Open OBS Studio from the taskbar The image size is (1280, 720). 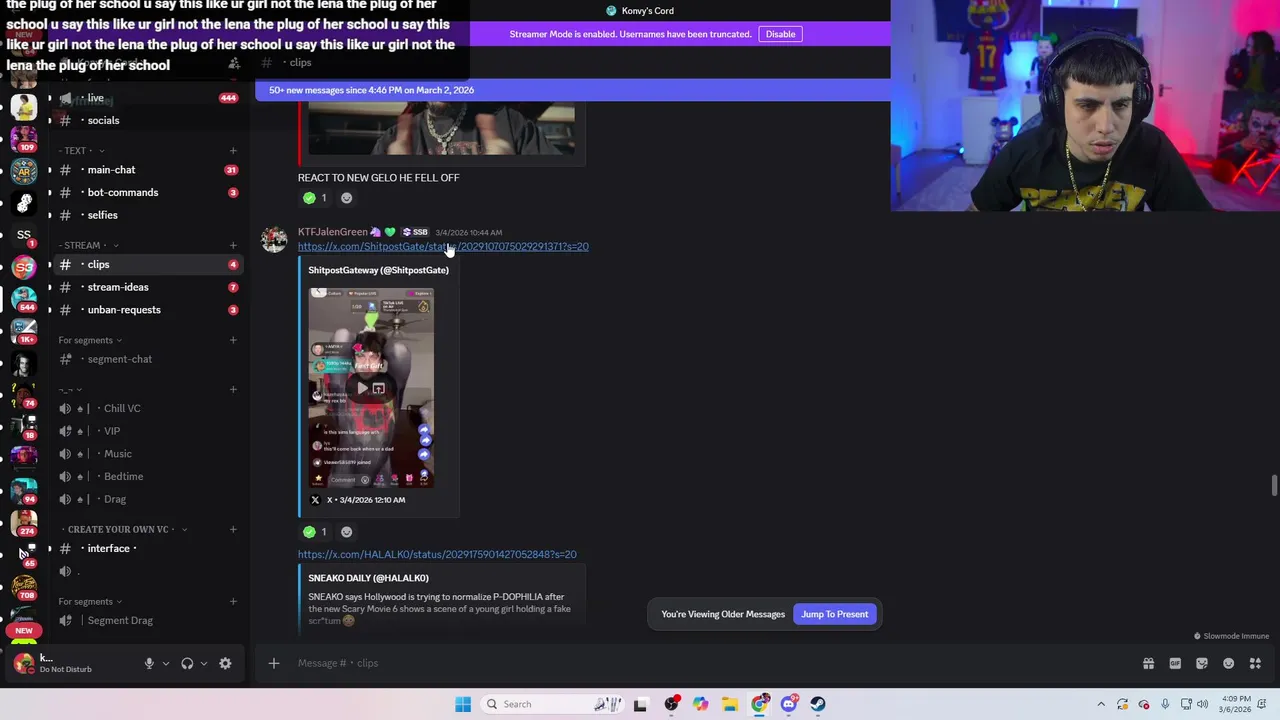click(672, 704)
